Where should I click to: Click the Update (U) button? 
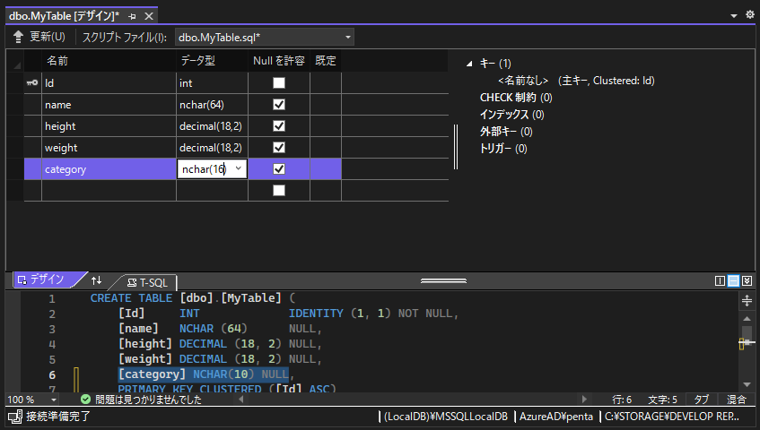point(41,37)
